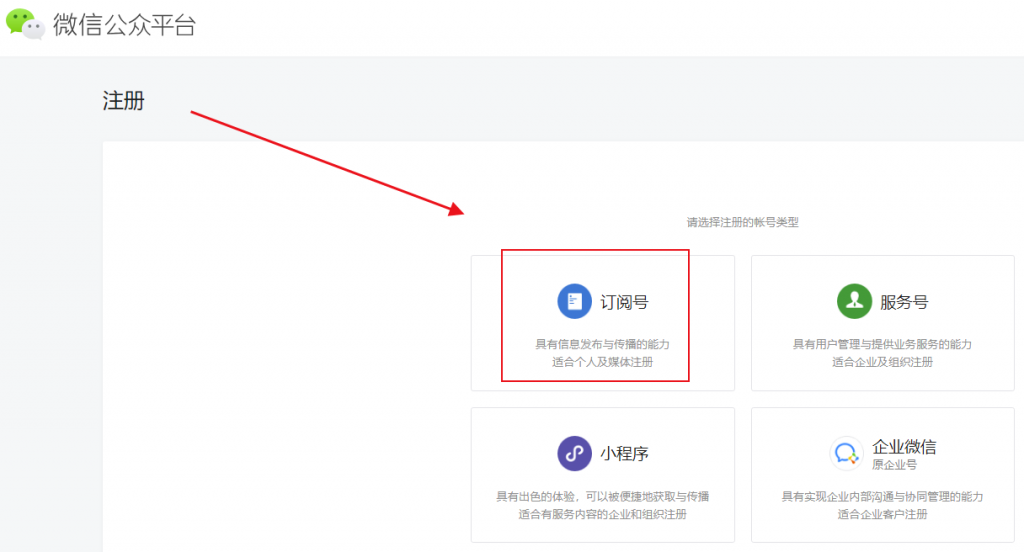Click text 适合有服务内容的企业和组织注册
Image resolution: width=1024 pixels, height=552 pixels.
click(602, 514)
